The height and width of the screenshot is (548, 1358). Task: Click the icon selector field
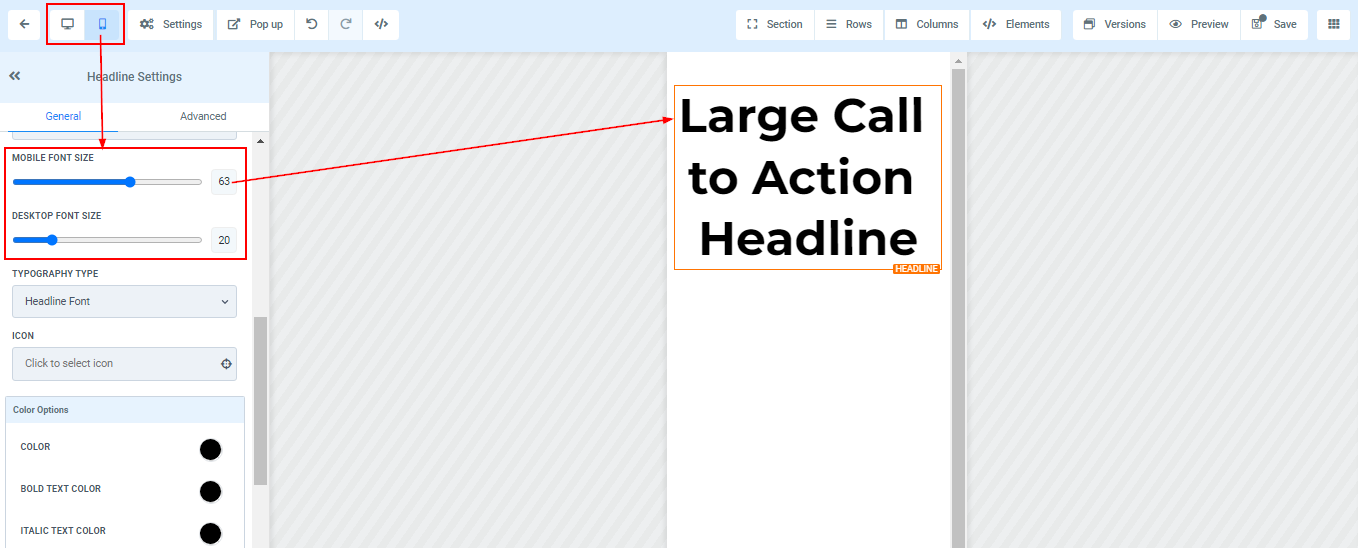point(124,363)
